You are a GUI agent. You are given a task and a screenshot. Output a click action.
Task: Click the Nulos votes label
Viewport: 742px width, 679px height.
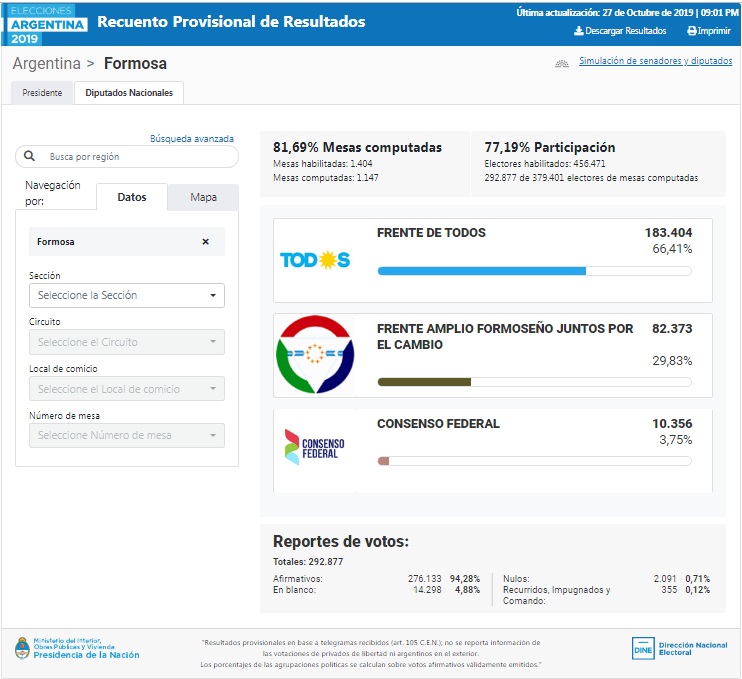(516, 579)
